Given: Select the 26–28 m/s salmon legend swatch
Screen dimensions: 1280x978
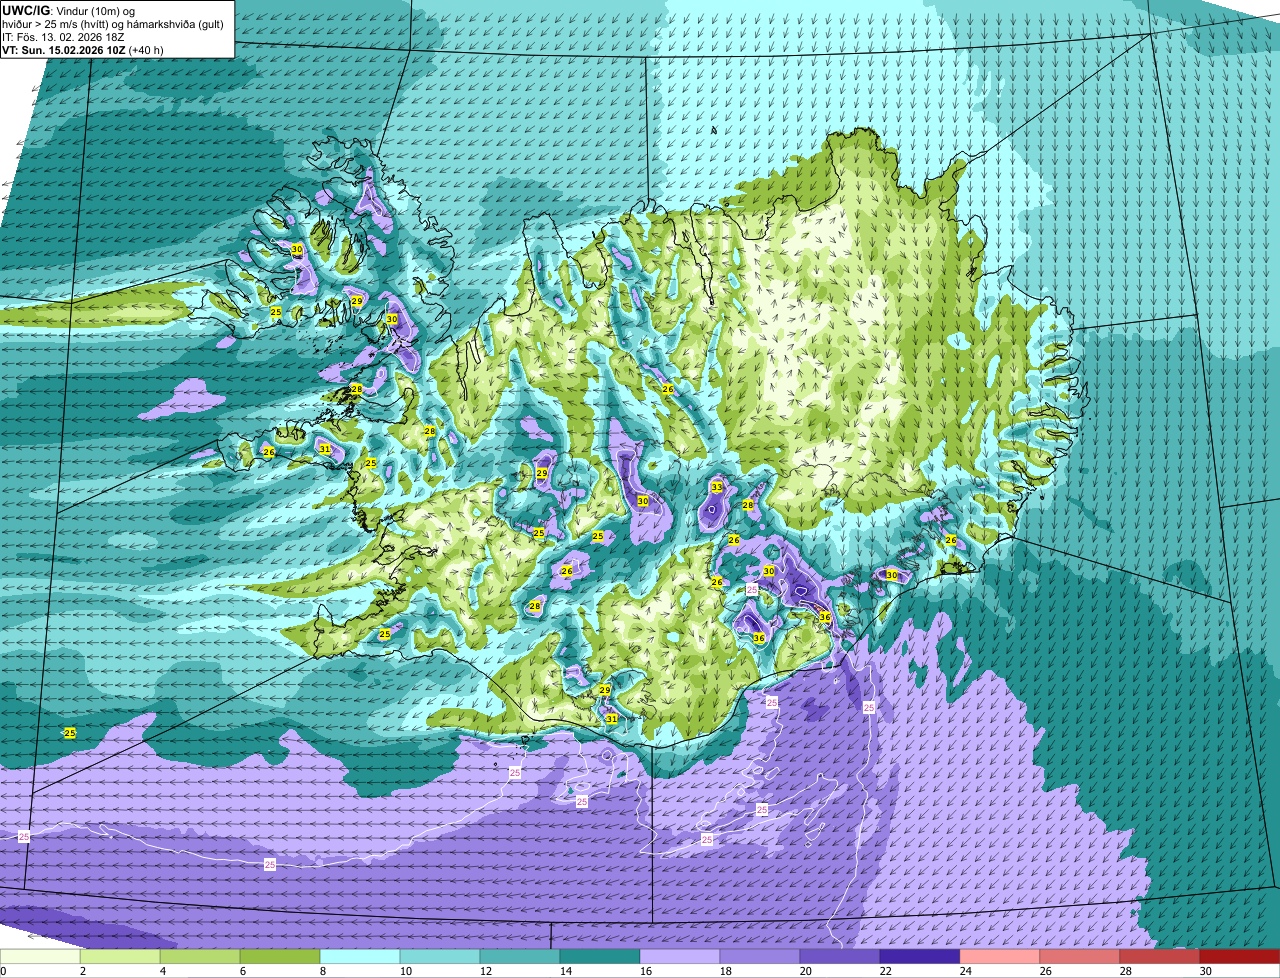Looking at the screenshot, I should pos(1080,956).
